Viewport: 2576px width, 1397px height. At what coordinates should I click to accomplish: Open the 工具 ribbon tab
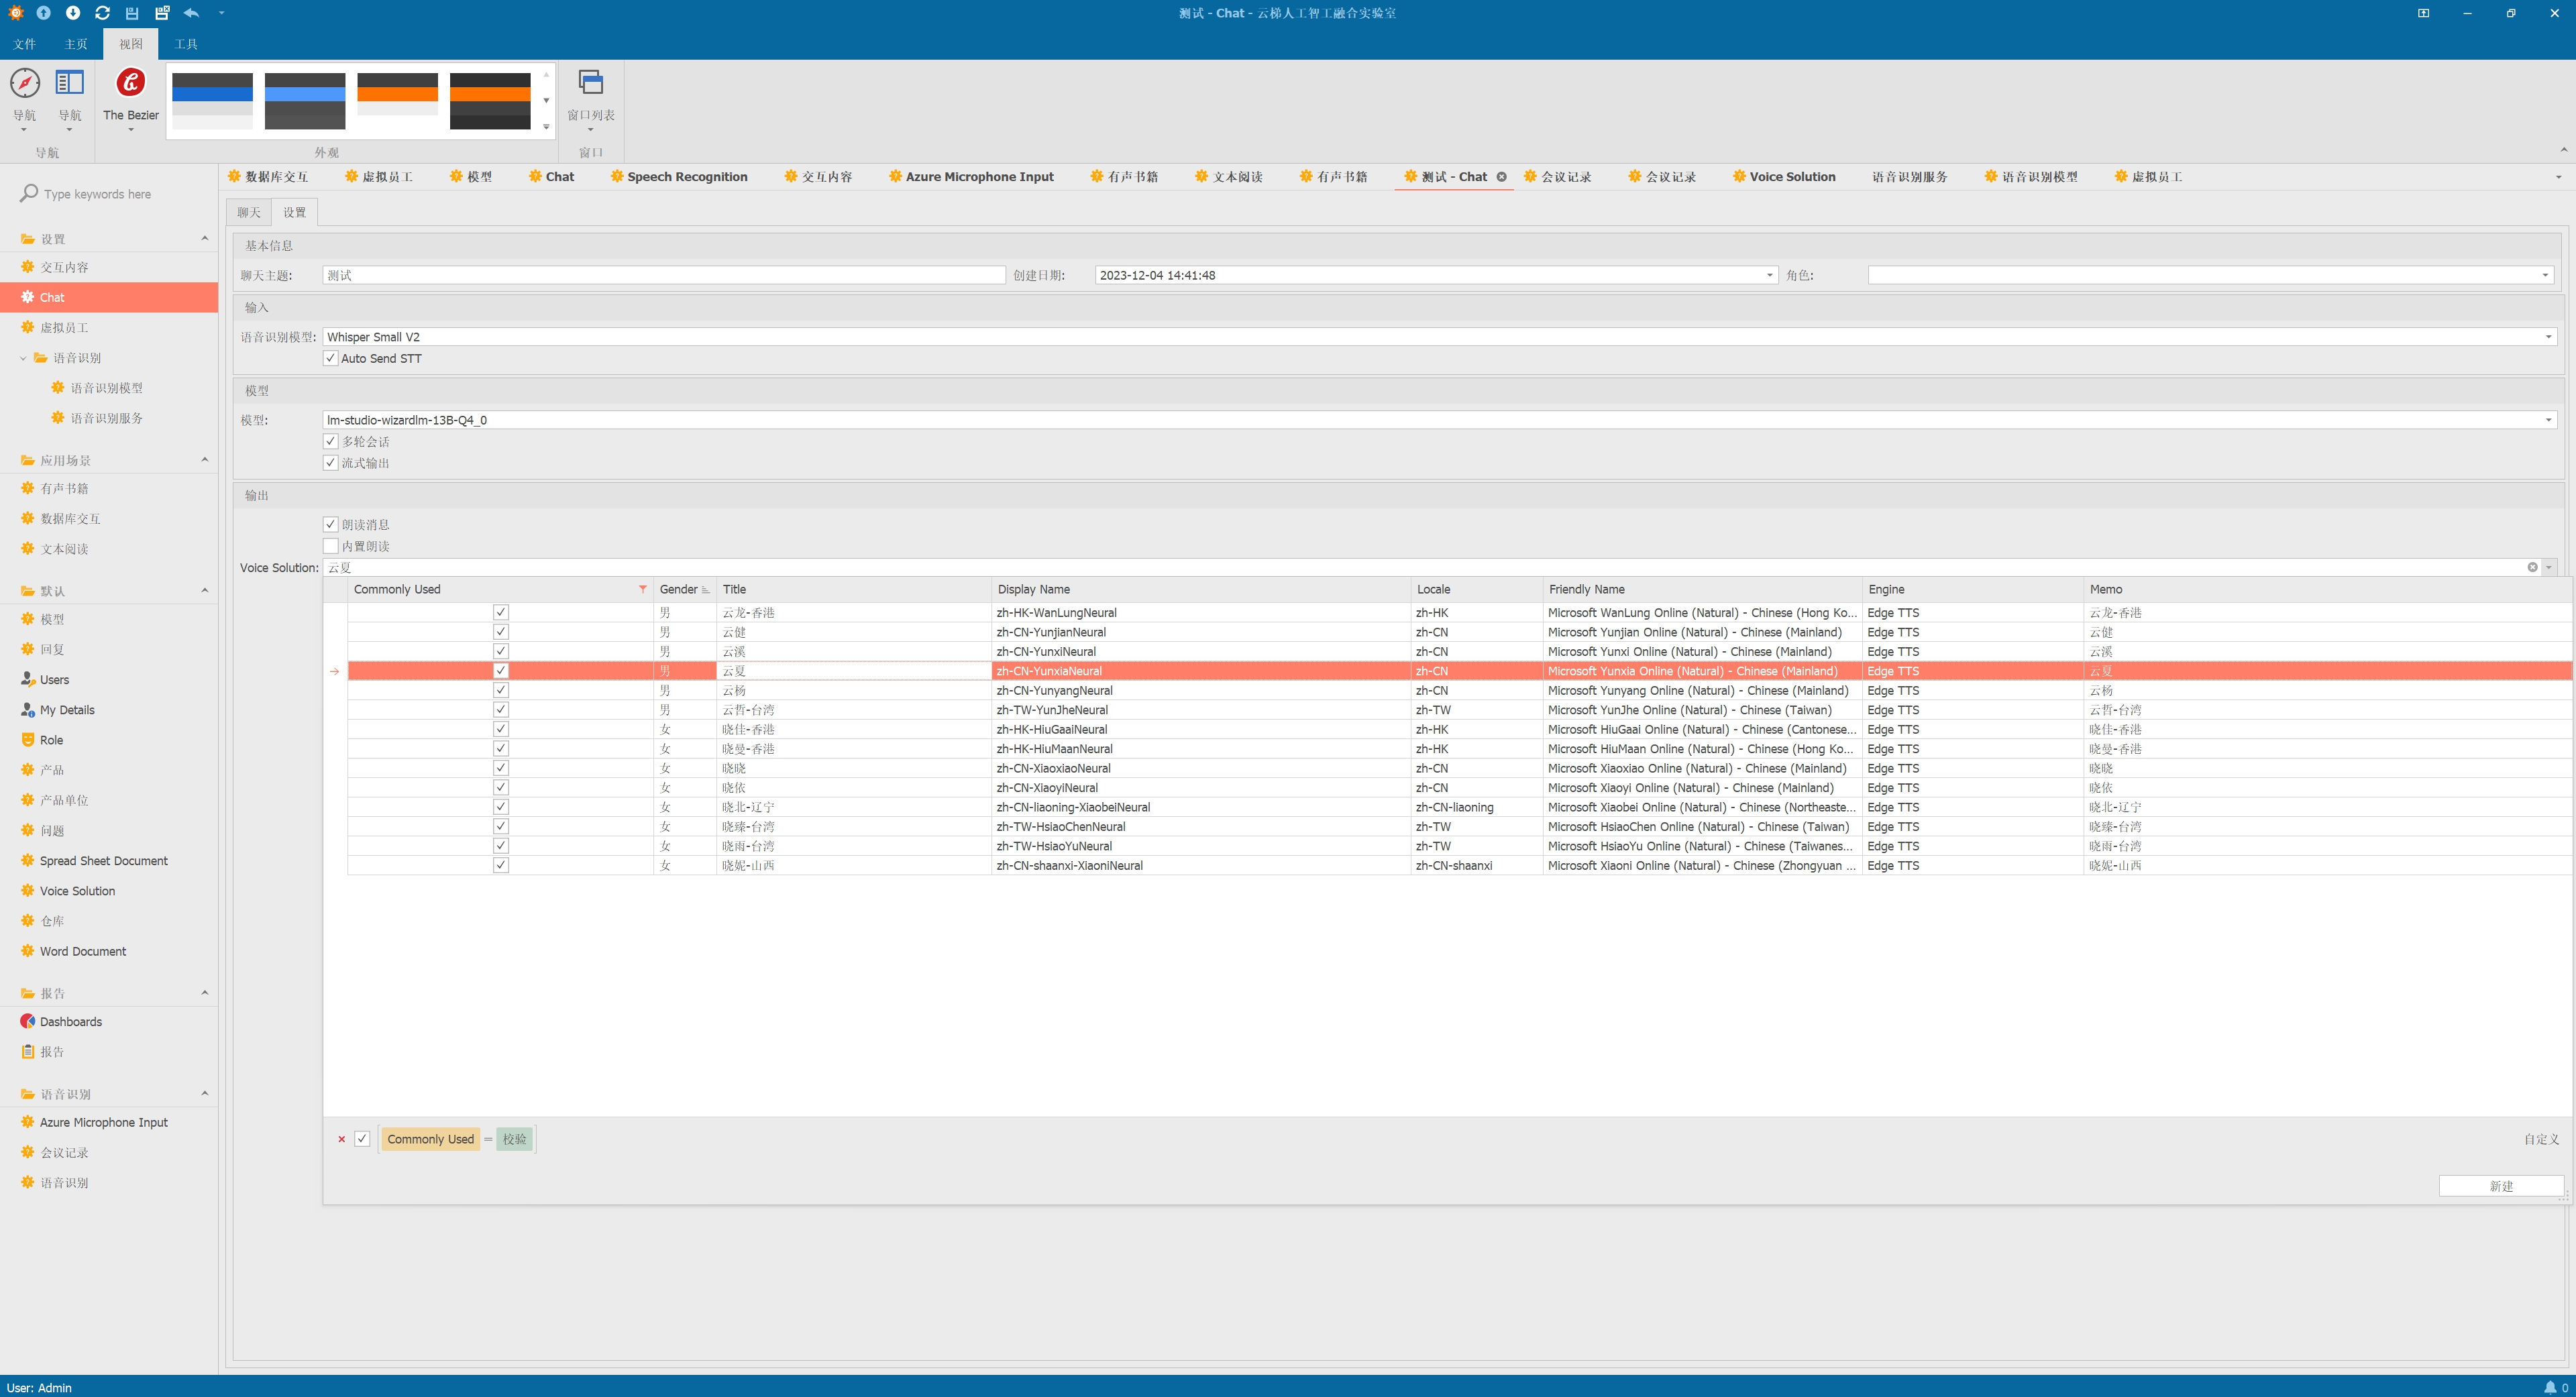point(186,44)
